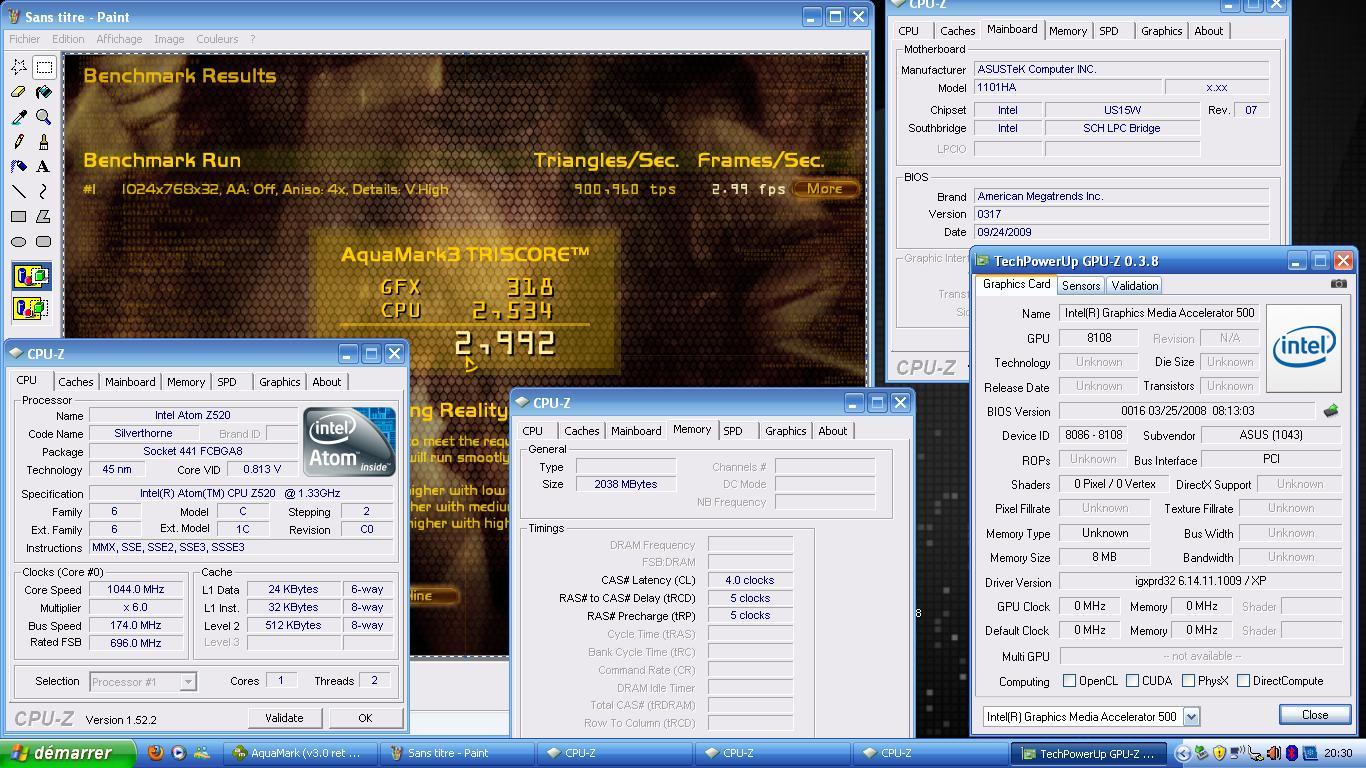Open the Processor #1 selection dropdown
Image resolution: width=1366 pixels, height=768 pixels.
(x=187, y=682)
